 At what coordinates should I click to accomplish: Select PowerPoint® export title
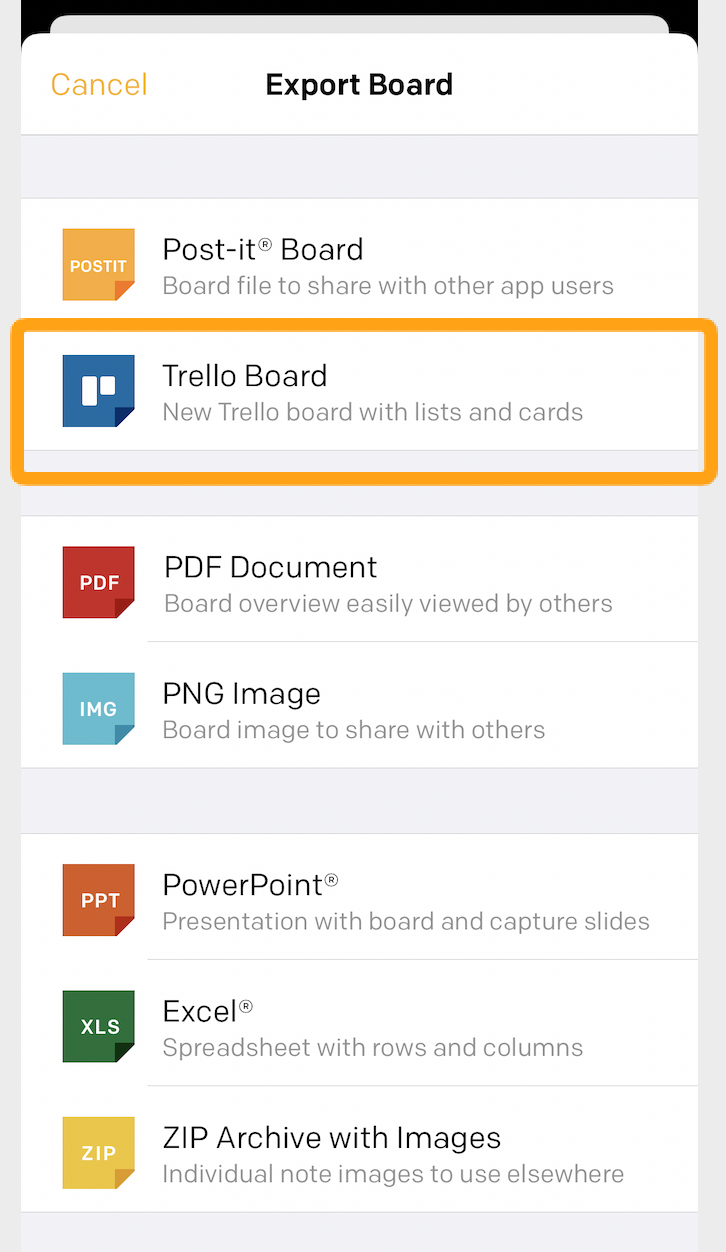click(250, 885)
